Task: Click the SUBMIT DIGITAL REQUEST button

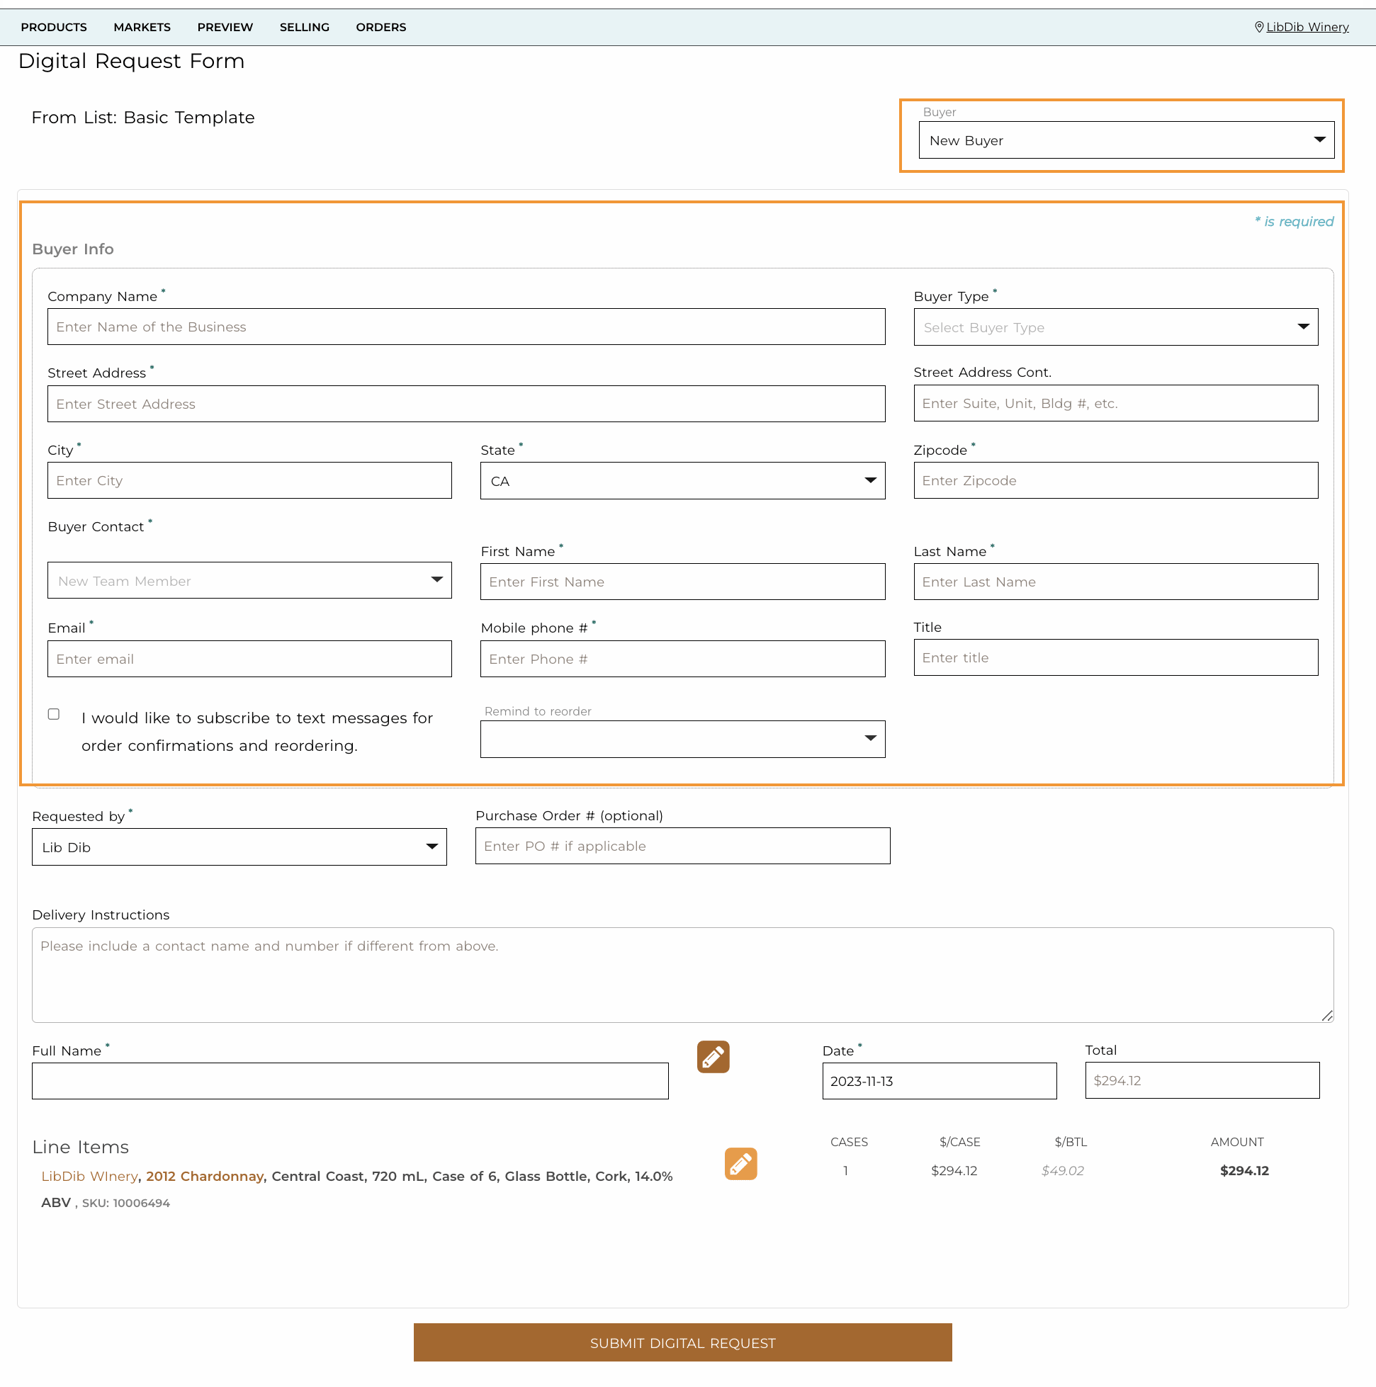Action: pos(682,1343)
